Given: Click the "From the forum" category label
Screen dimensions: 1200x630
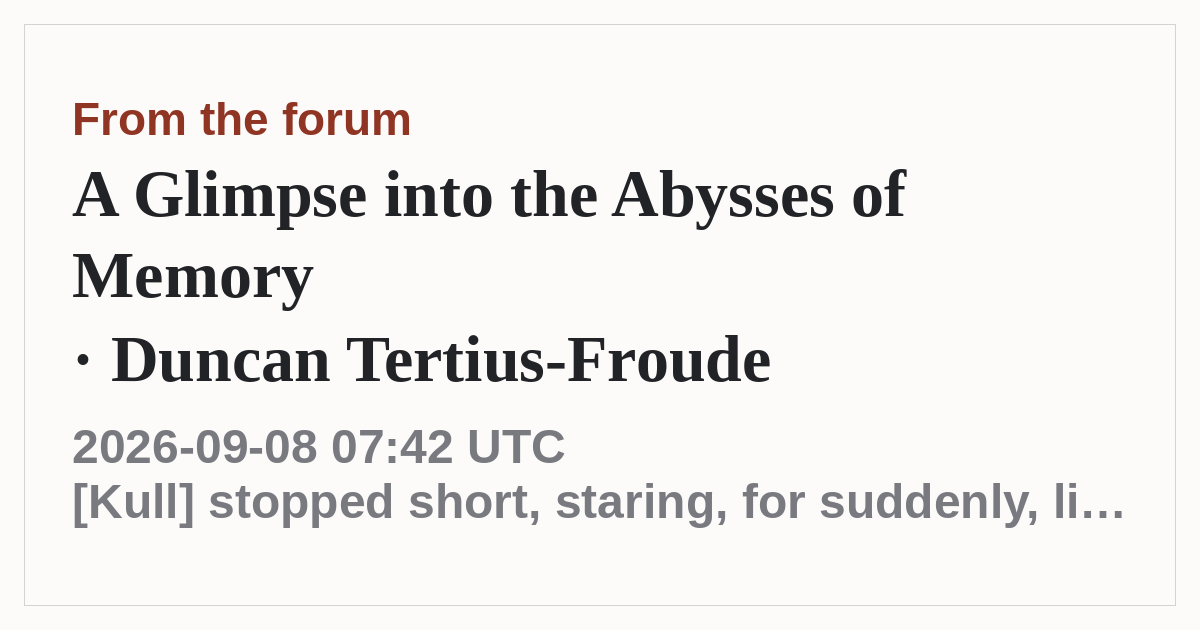Looking at the screenshot, I should coord(241,120).
